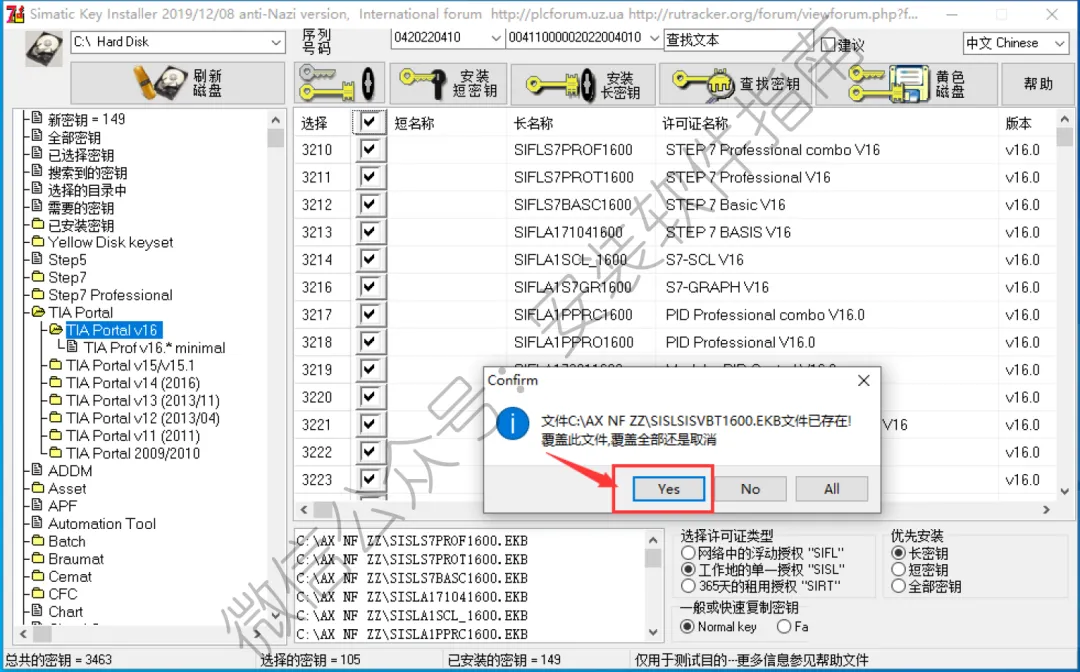Click No in the Confirm dialog
Viewport: 1080px width, 672px height.
(750, 489)
